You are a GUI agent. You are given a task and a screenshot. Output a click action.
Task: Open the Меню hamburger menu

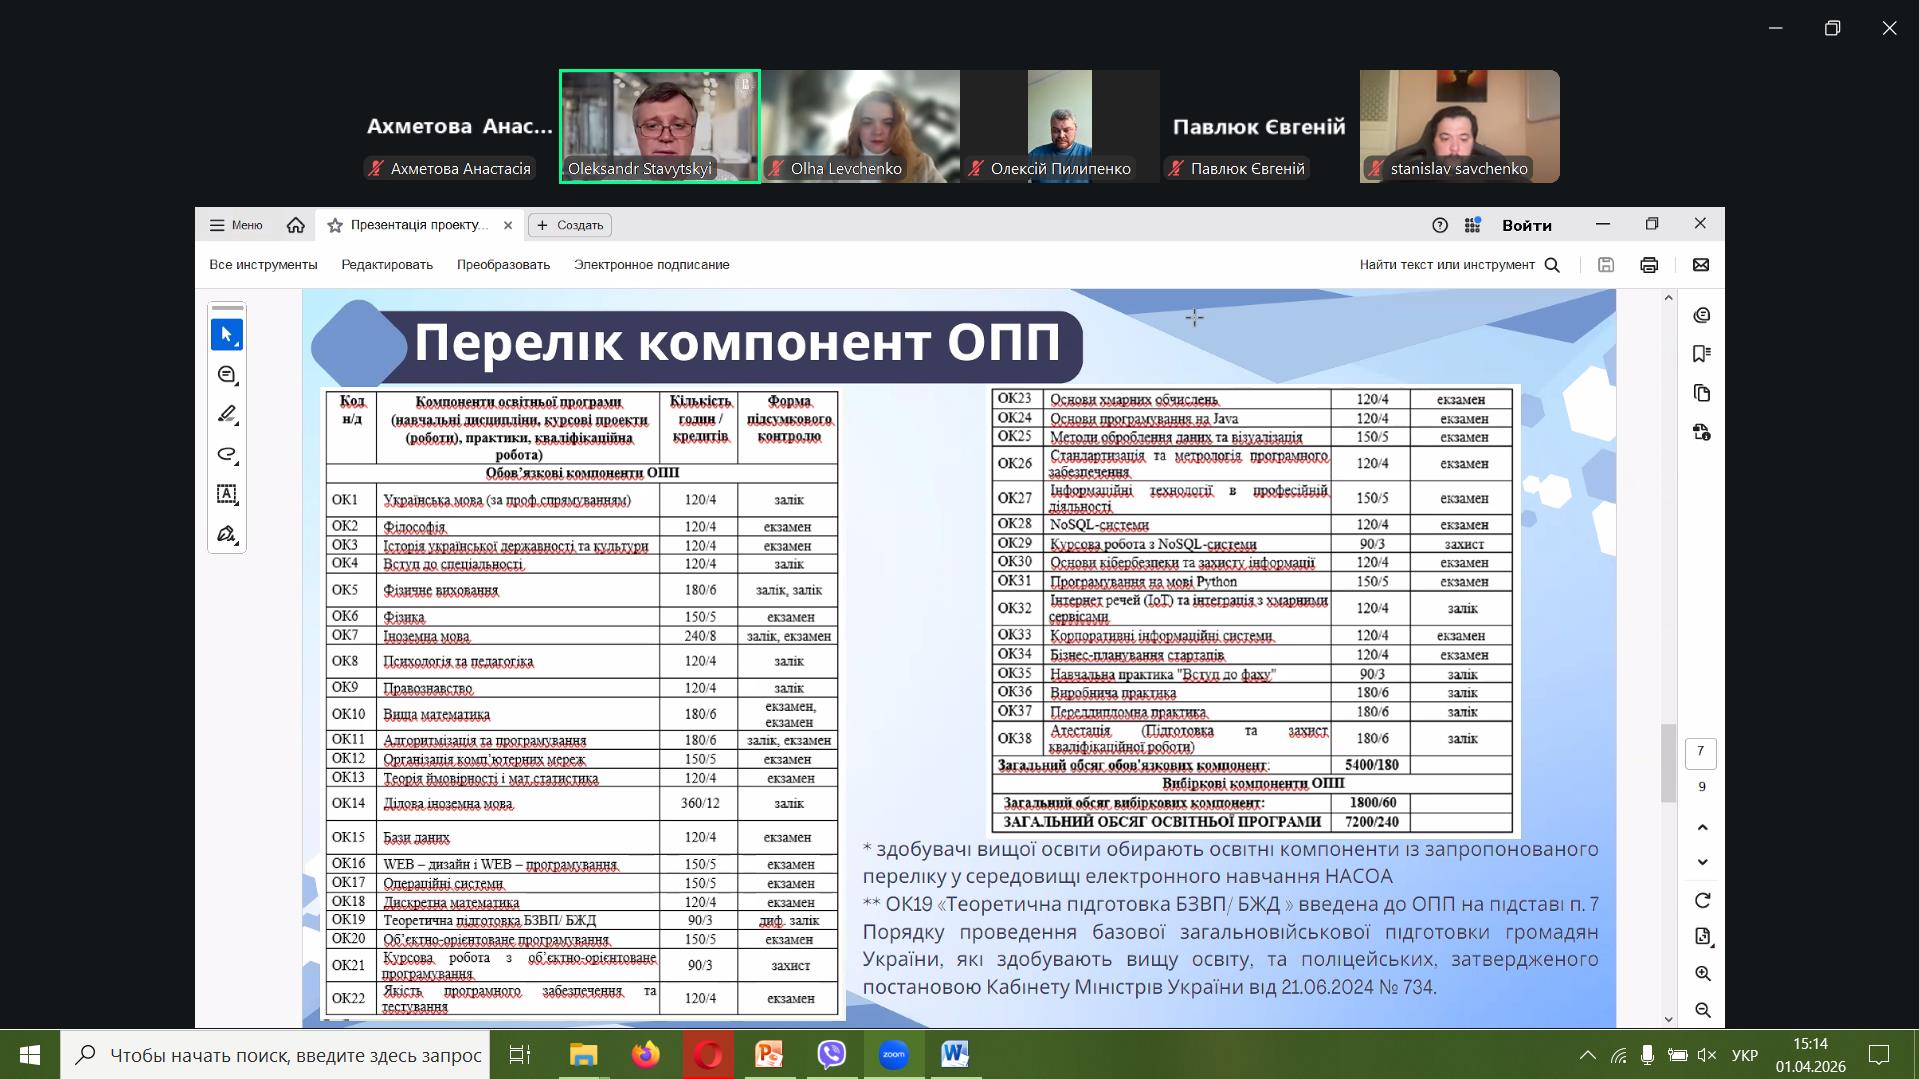point(236,225)
